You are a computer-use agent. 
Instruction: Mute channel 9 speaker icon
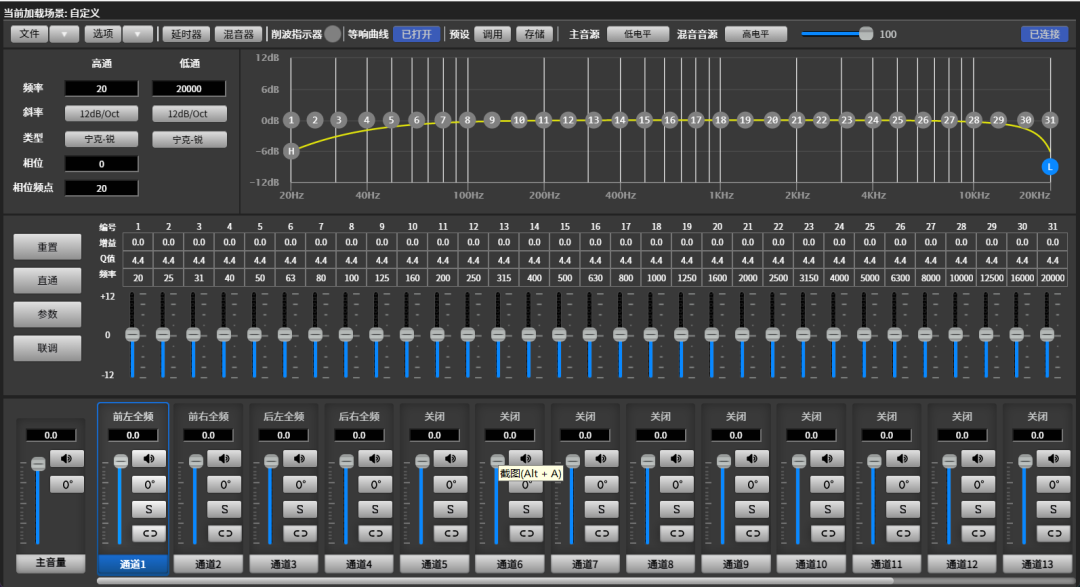752,459
